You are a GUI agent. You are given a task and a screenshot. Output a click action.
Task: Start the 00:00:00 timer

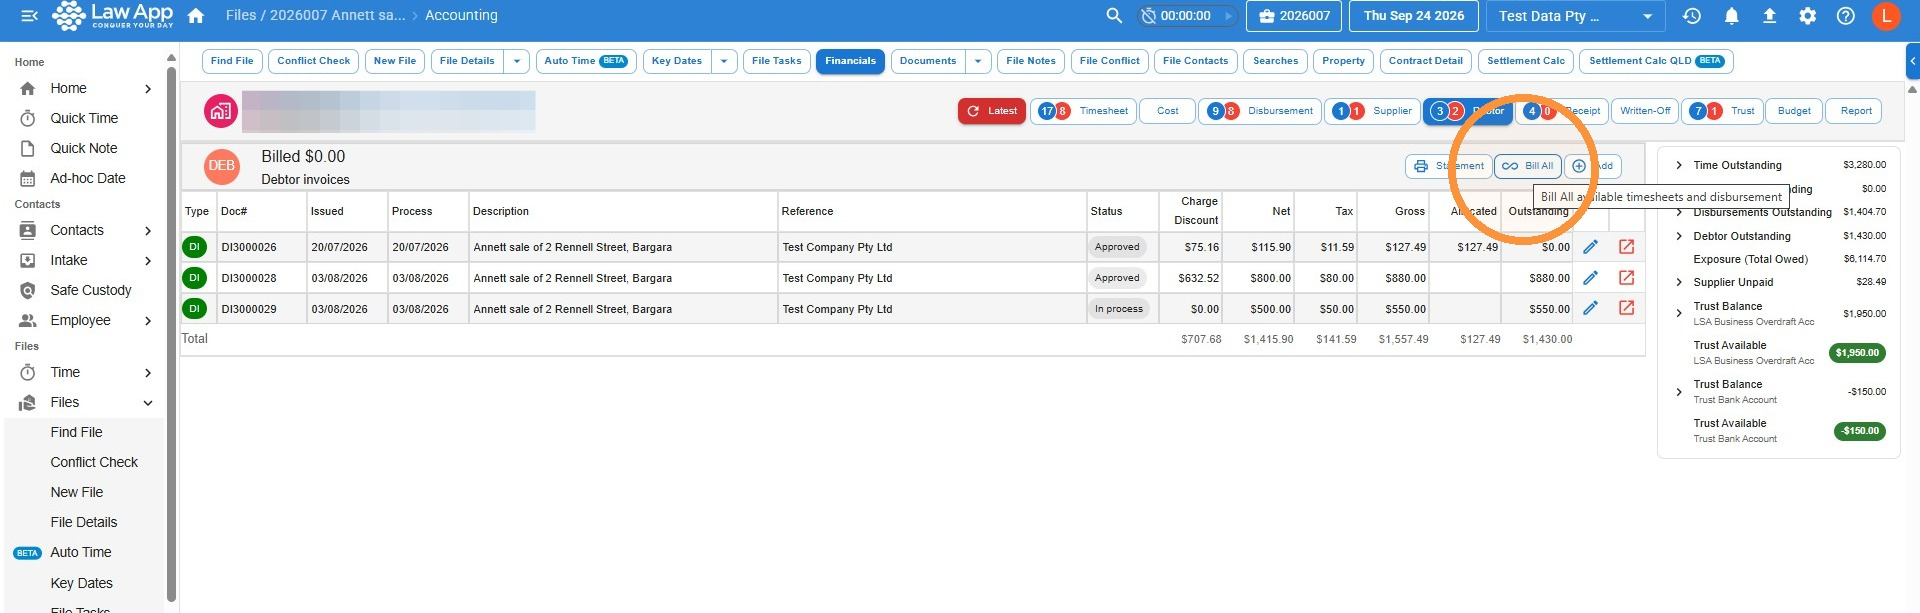[1188, 16]
